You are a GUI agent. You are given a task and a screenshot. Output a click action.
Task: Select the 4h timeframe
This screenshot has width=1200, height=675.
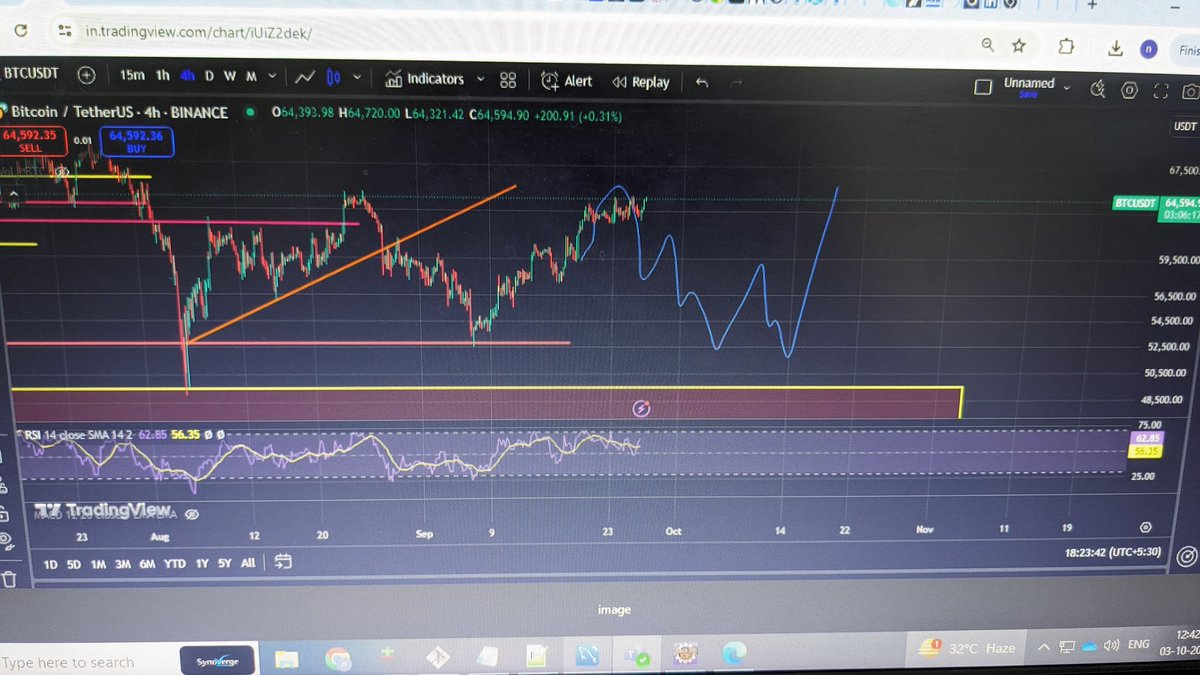(x=187, y=75)
